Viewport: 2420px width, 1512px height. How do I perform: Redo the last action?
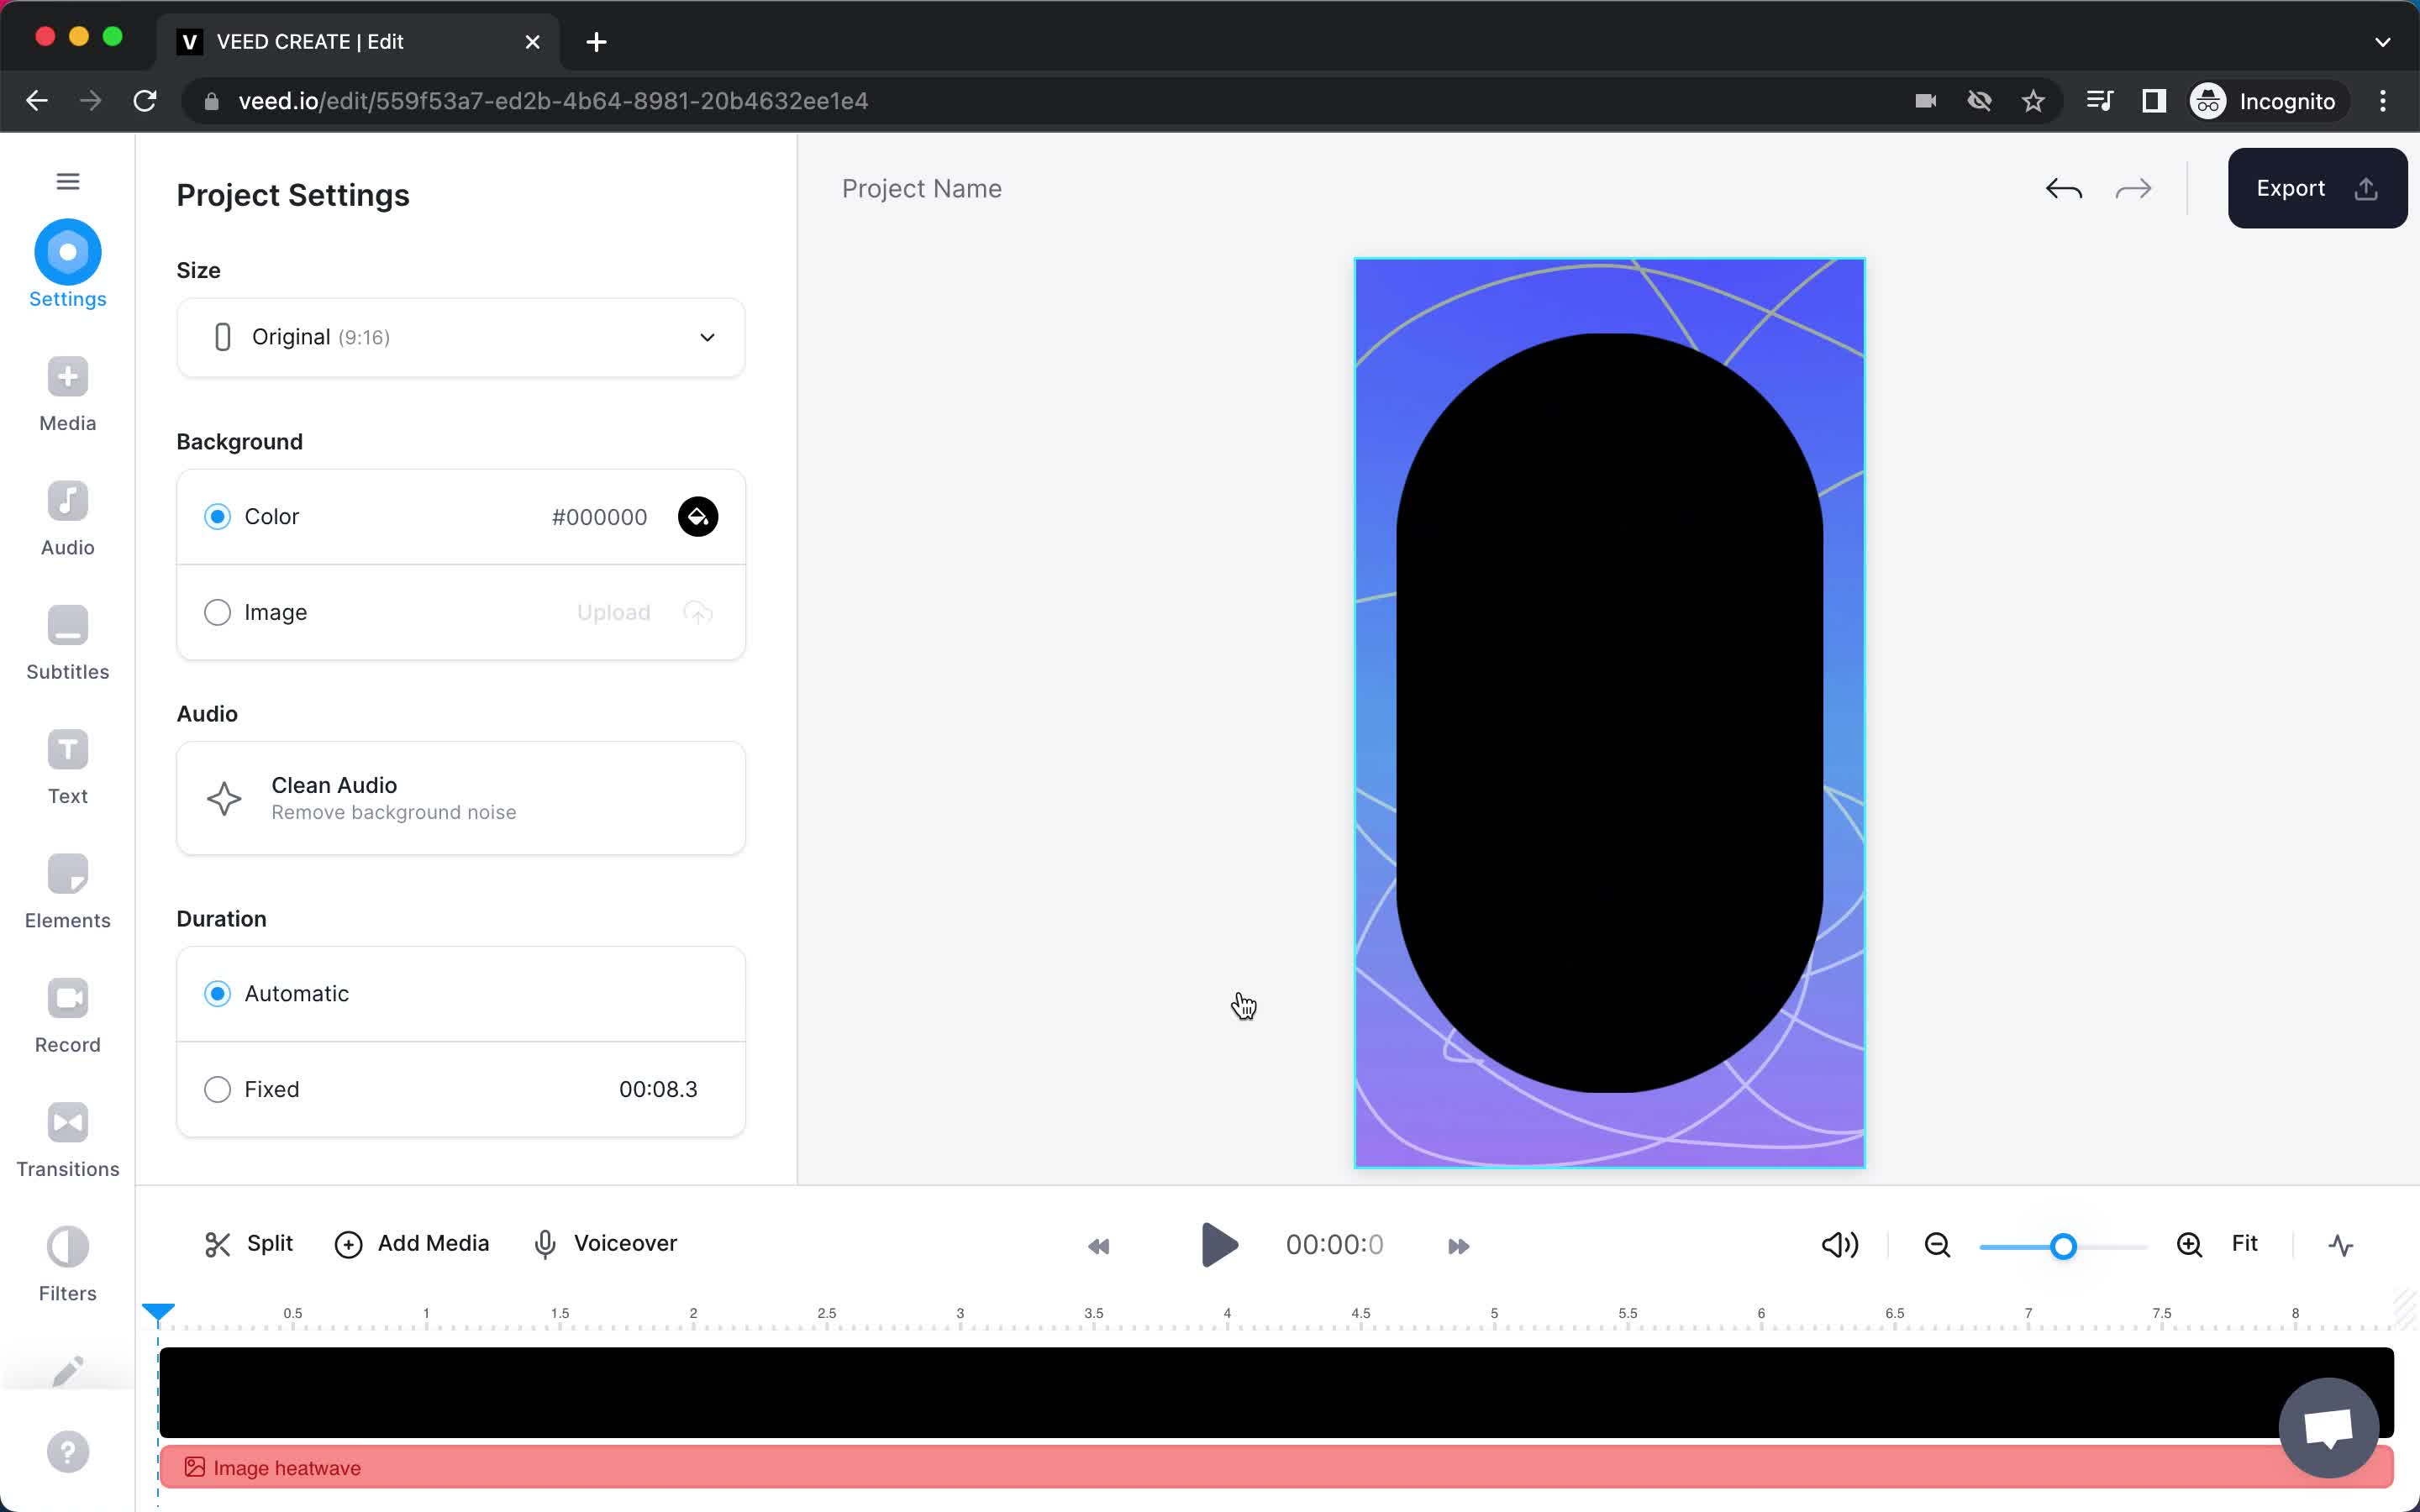2133,188
